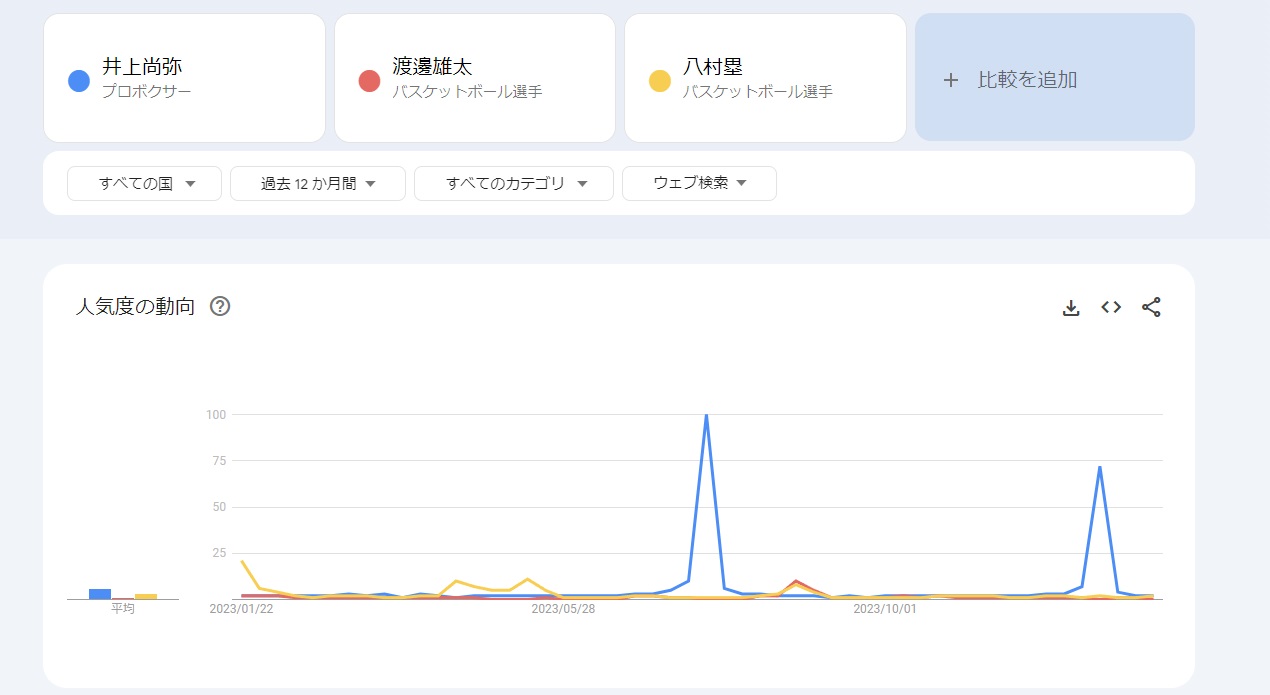Click the red dot beside 渡邊雄太

(369, 81)
